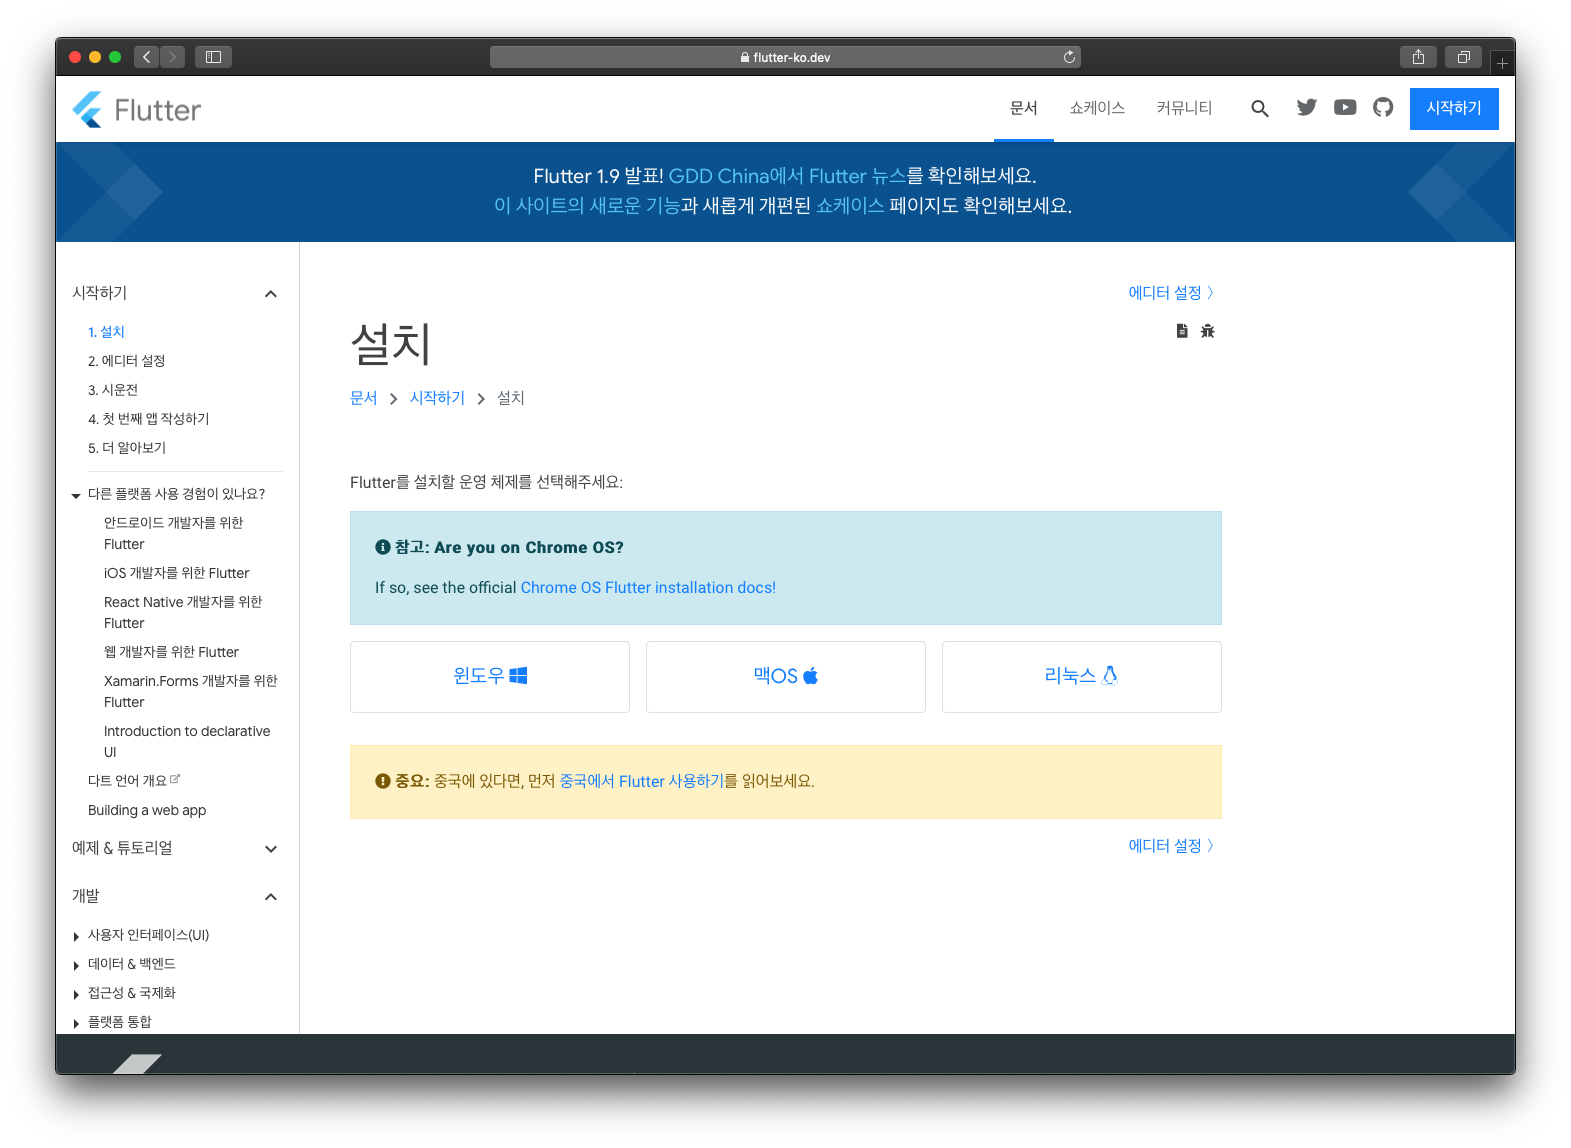The width and height of the screenshot is (1571, 1148).
Task: Click the blue 시작하기 button
Action: click(1454, 108)
